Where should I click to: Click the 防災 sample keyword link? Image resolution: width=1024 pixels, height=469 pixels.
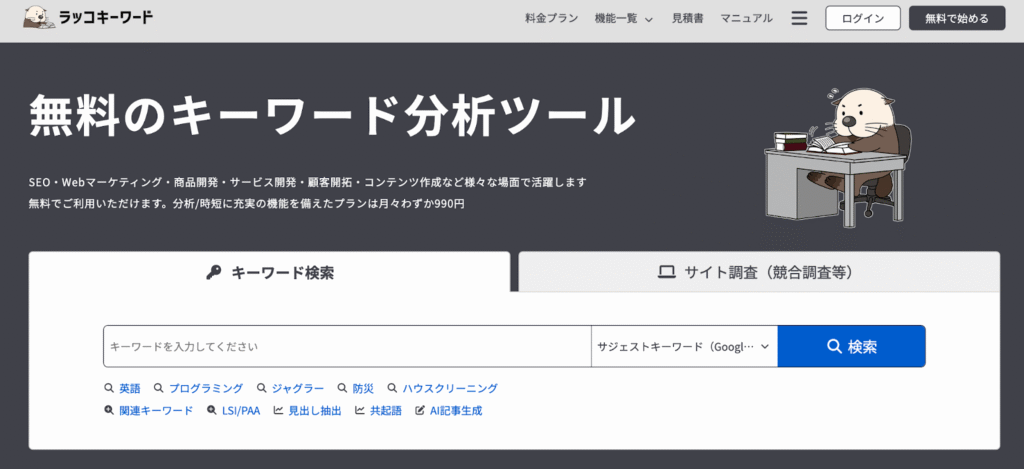pos(363,388)
